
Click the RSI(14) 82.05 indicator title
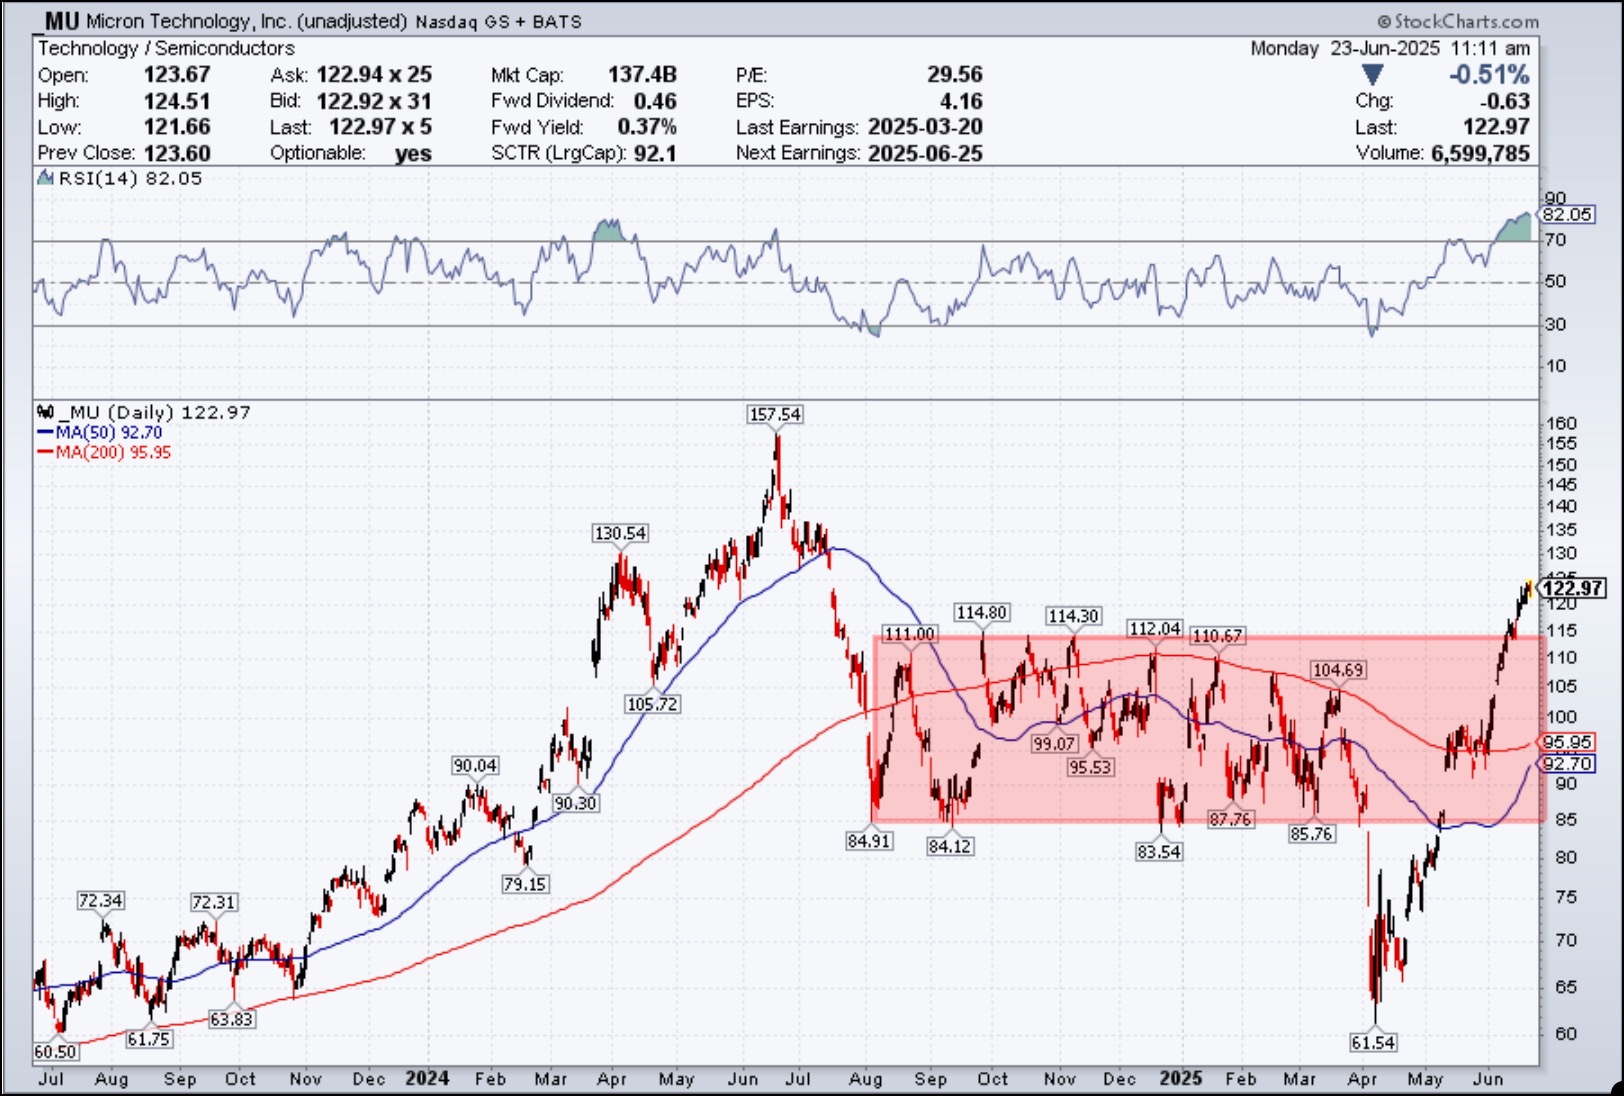click(x=130, y=178)
